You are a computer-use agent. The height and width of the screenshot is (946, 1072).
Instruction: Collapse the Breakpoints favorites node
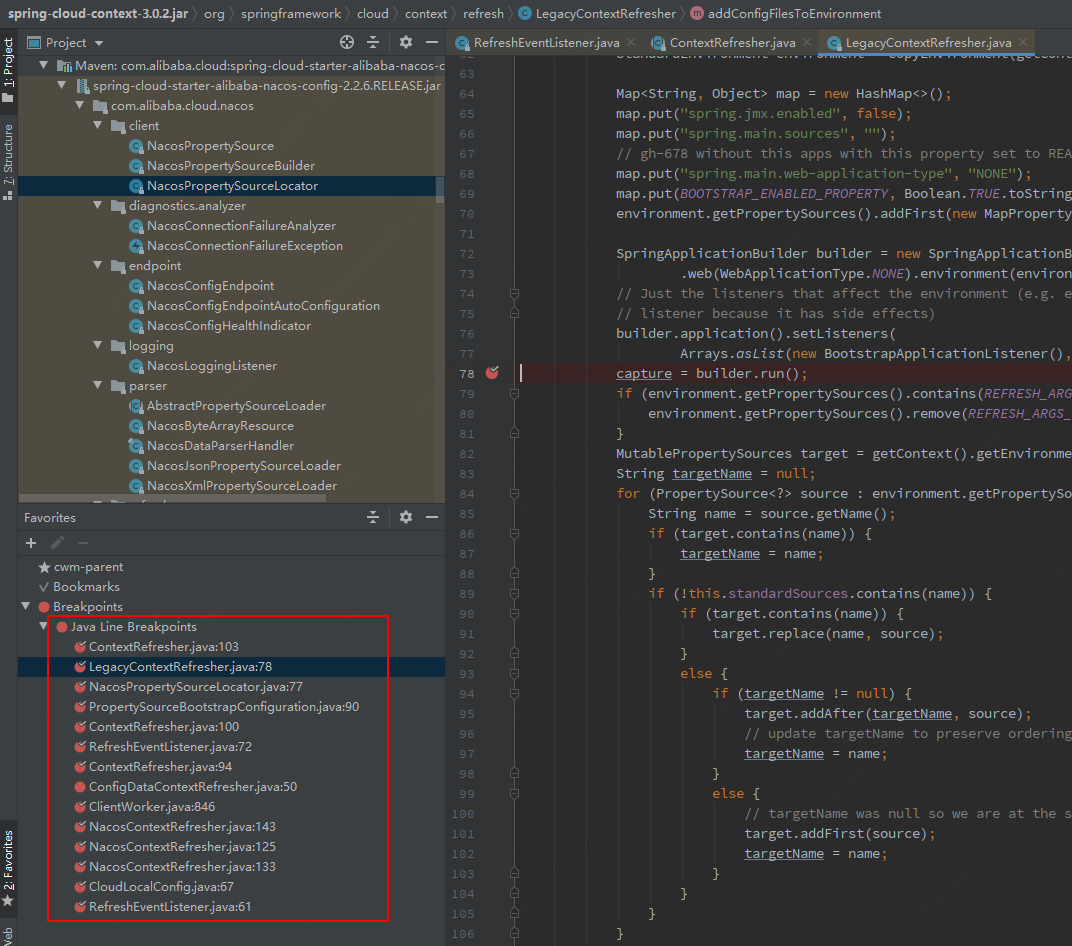click(x=26, y=606)
